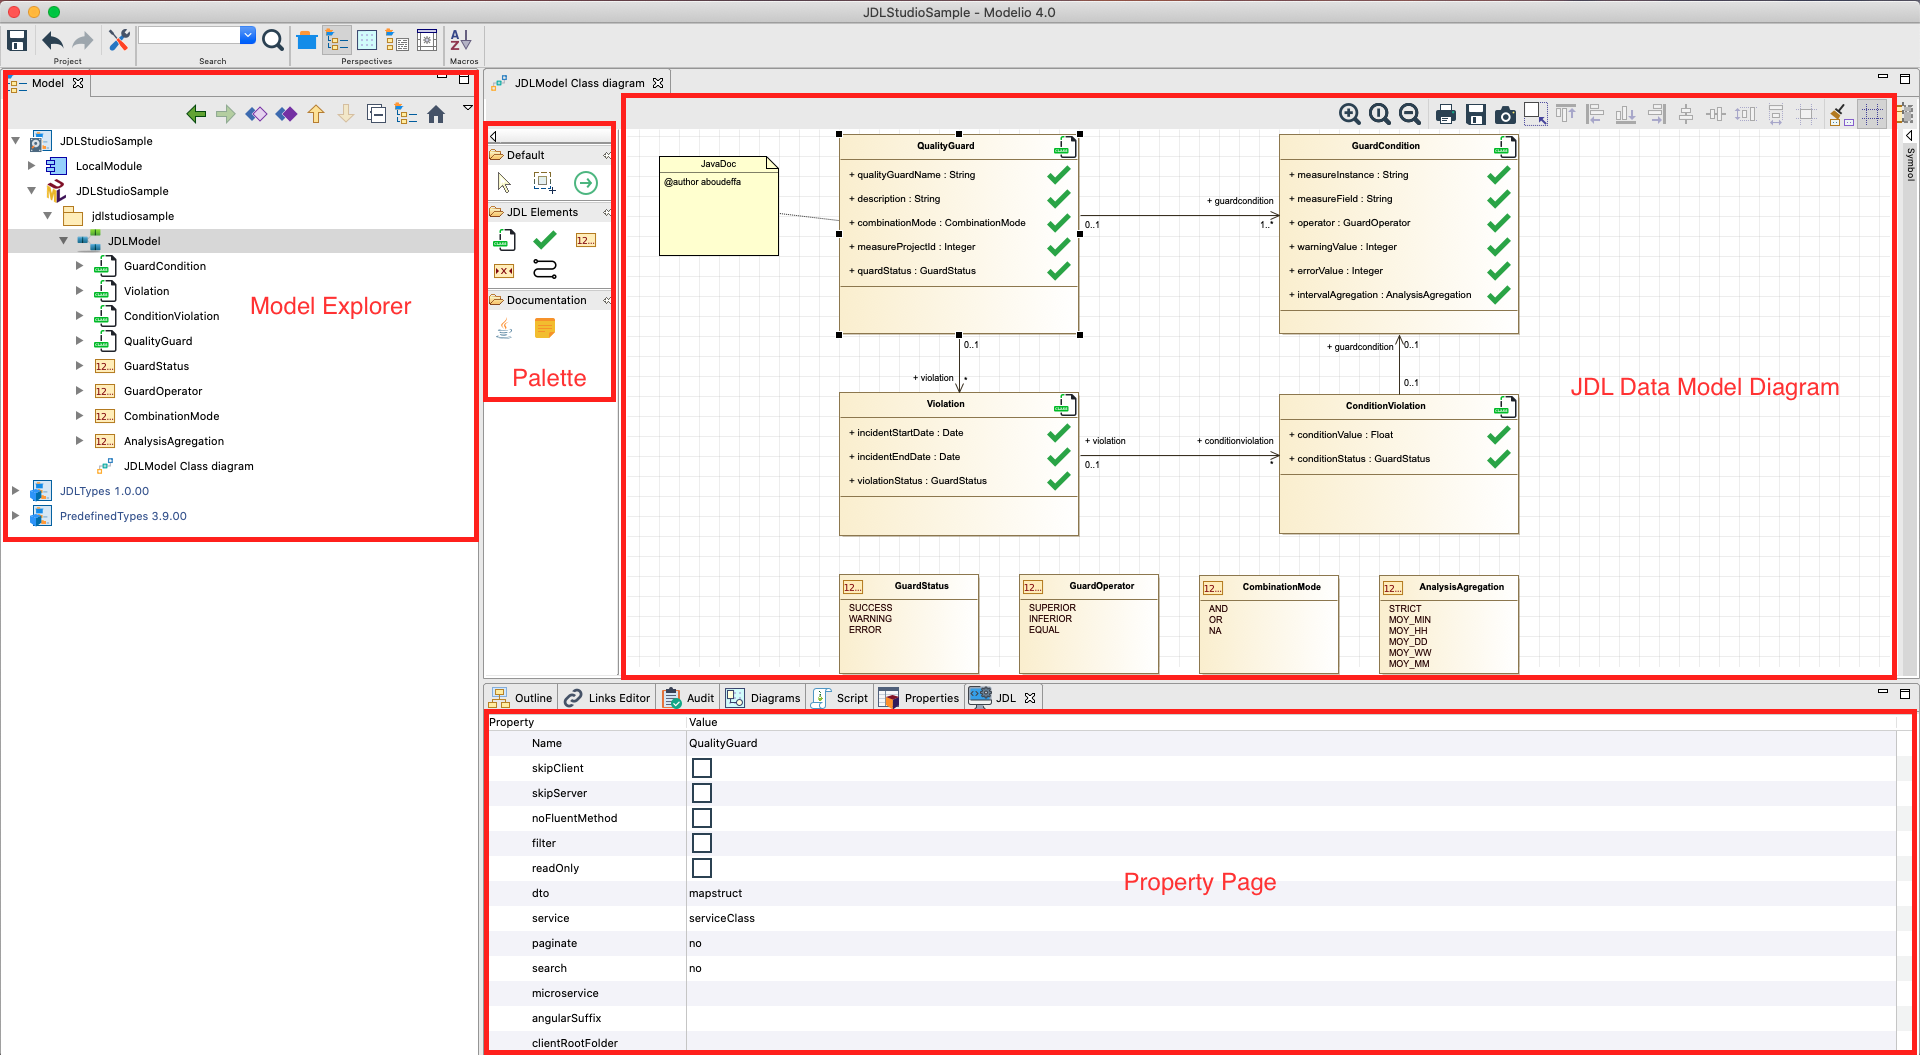Tick the filter checkbox
Image resolution: width=1920 pixels, height=1055 pixels.
pos(702,843)
